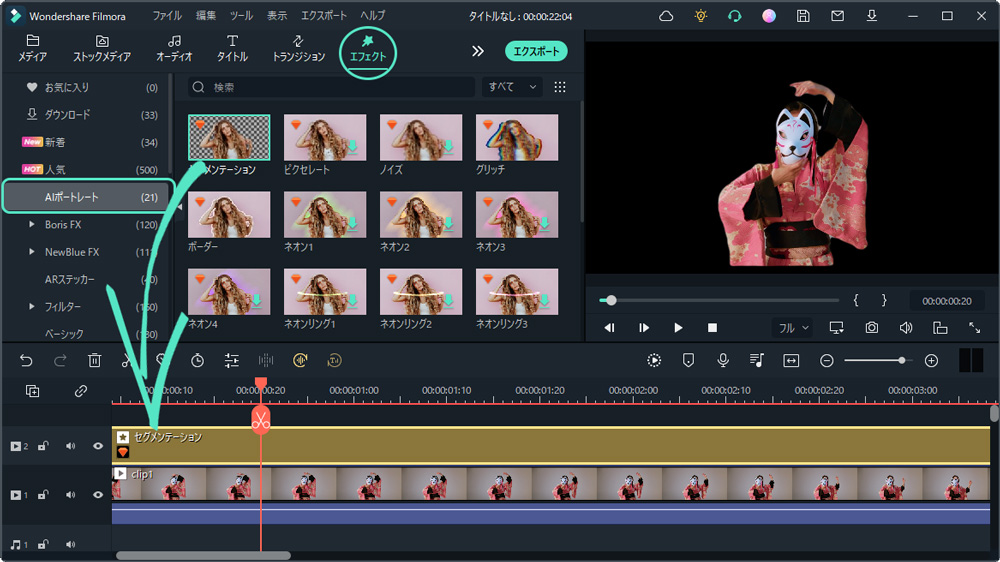Image resolution: width=1000 pixels, height=562 pixels.
Task: Open the すべて filter dropdown
Action: pos(512,87)
